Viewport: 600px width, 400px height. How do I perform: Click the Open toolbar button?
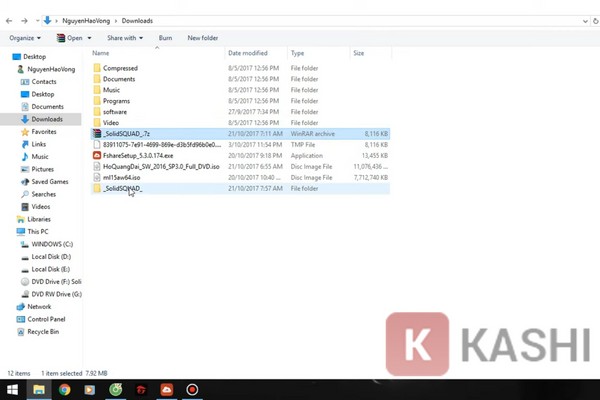pyautogui.click(x=70, y=38)
